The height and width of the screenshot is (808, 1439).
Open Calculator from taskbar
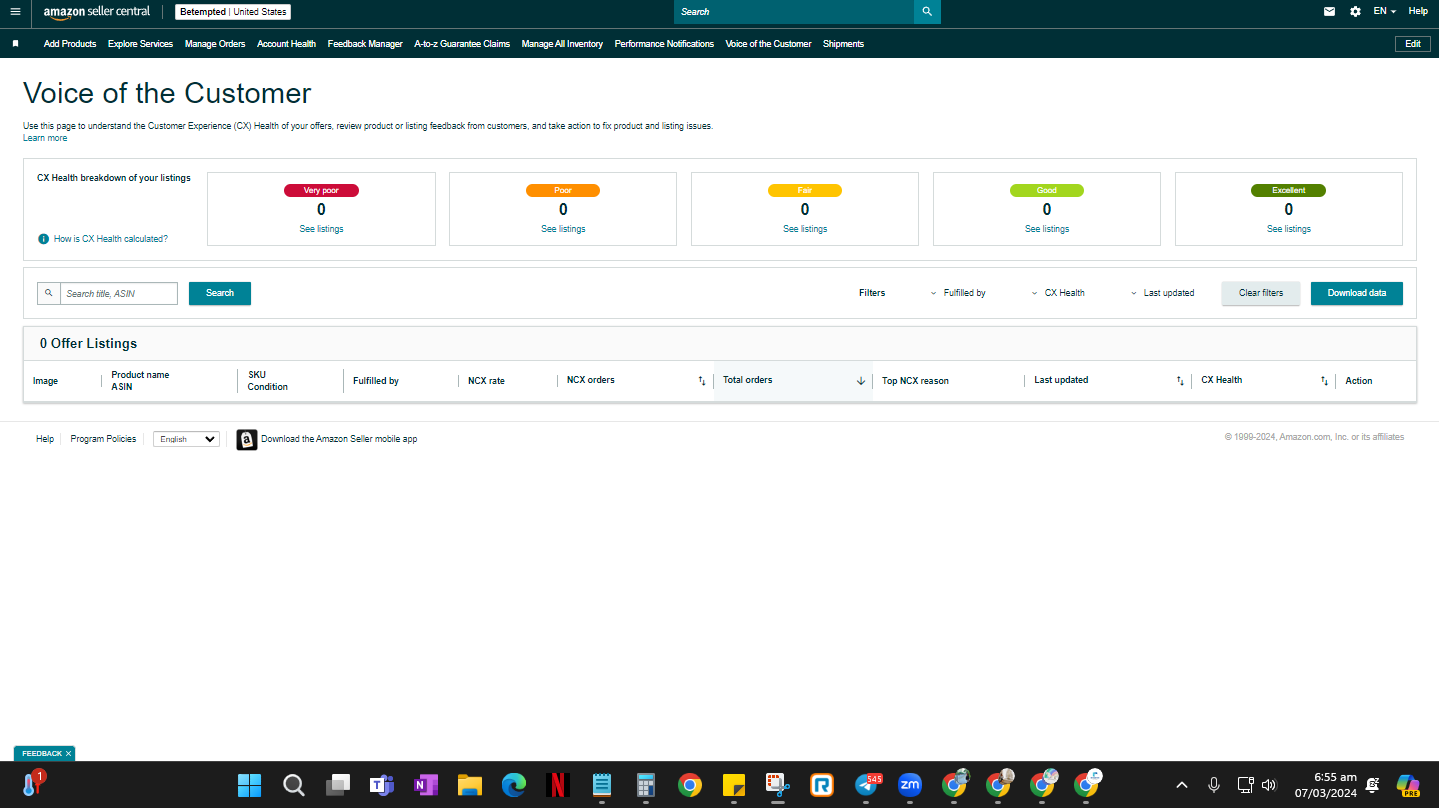646,785
